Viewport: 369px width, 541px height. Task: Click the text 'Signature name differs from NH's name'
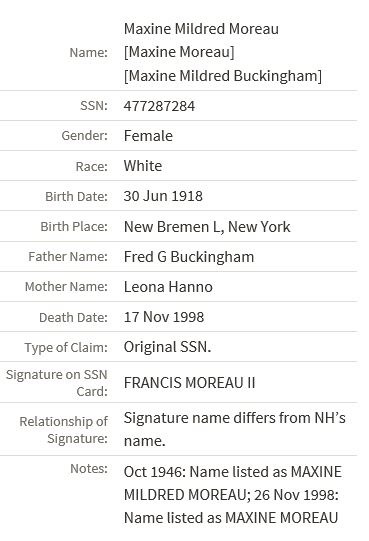[x=235, y=429]
